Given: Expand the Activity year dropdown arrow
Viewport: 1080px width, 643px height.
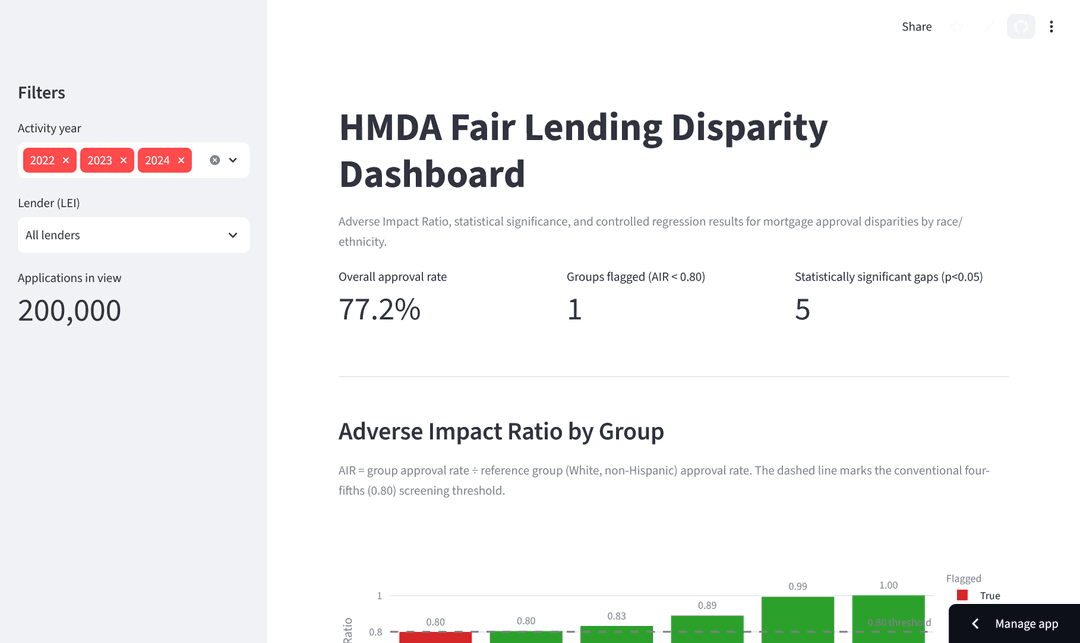Looking at the screenshot, I should [x=233, y=160].
